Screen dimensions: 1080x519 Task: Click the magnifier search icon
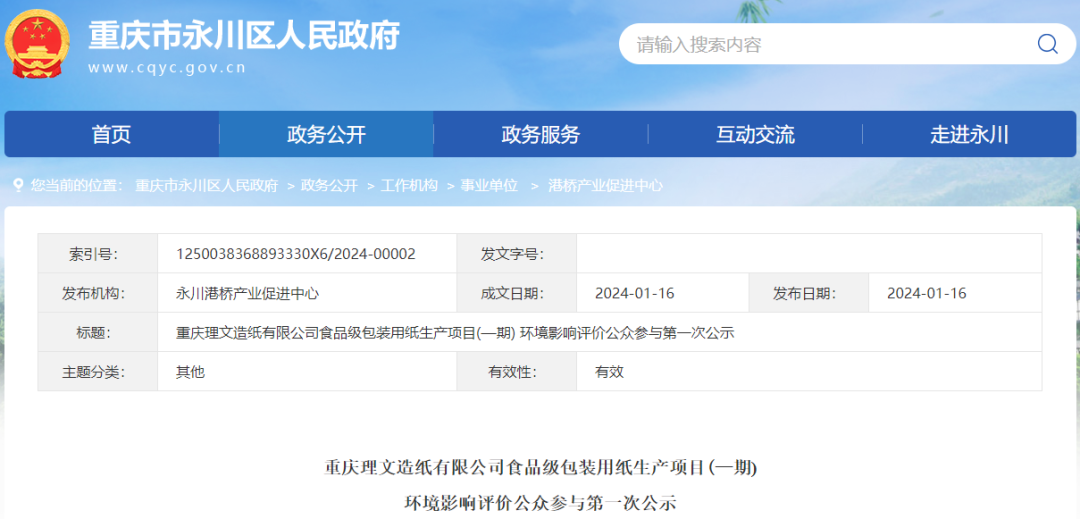click(1047, 44)
